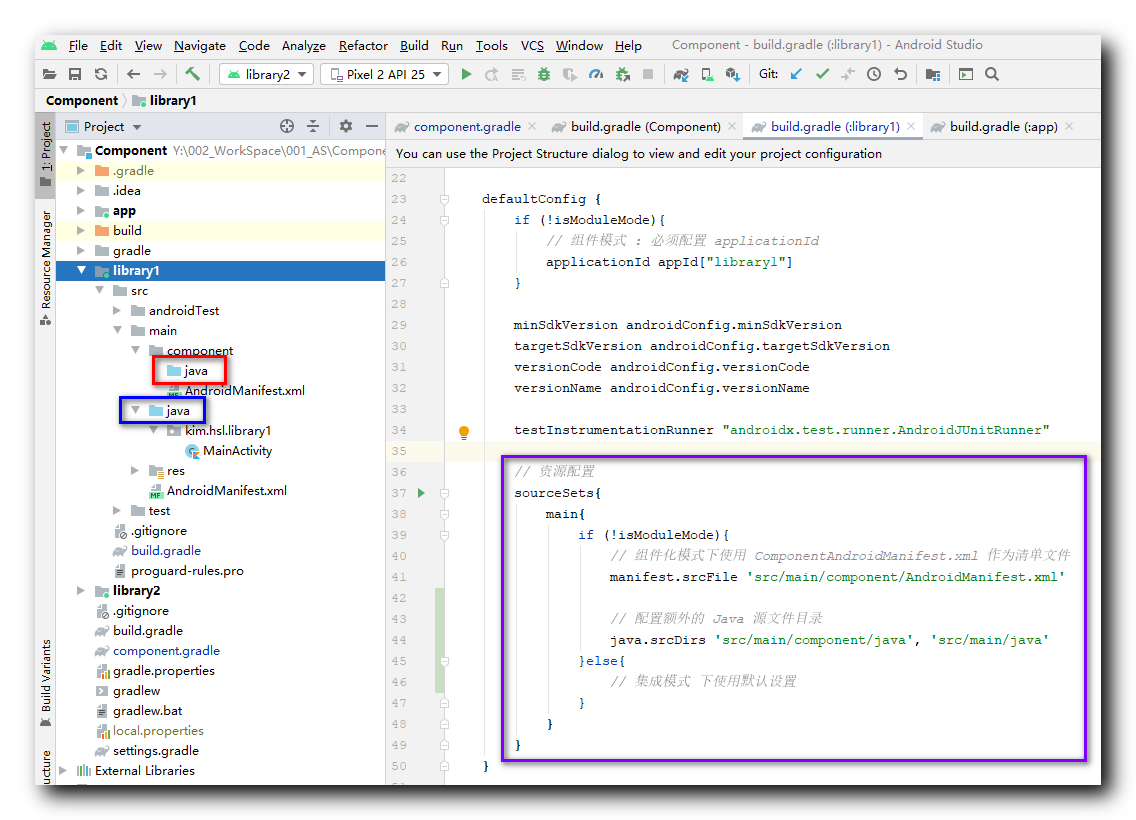Select the kim.hsl.library1 package
The height and width of the screenshot is (820, 1136).
click(227, 430)
